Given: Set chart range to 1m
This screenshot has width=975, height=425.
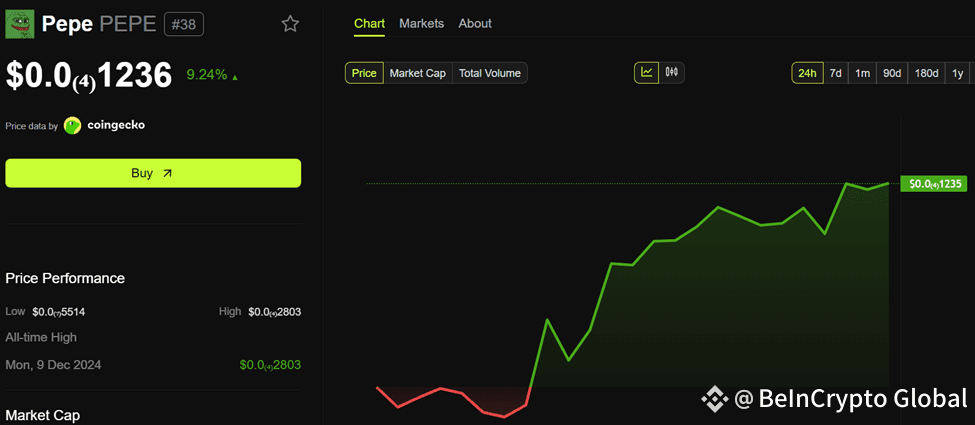Looking at the screenshot, I should [862, 73].
